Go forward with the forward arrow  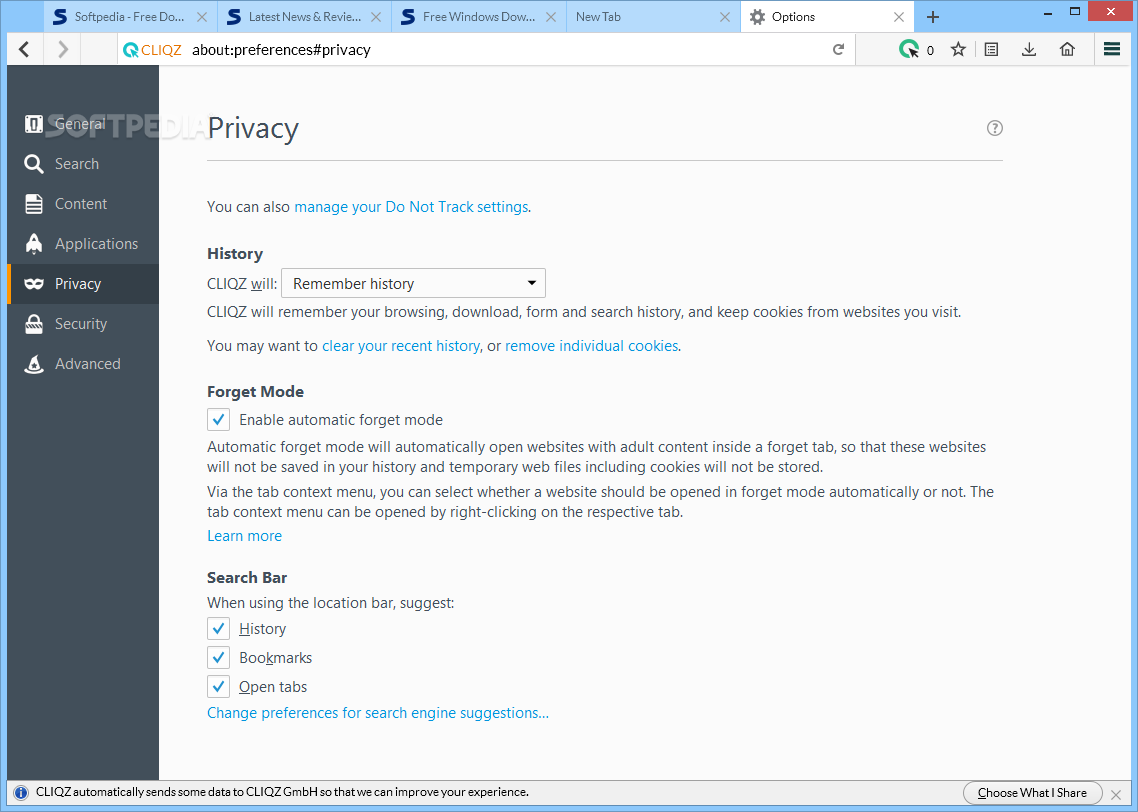[x=63, y=49]
